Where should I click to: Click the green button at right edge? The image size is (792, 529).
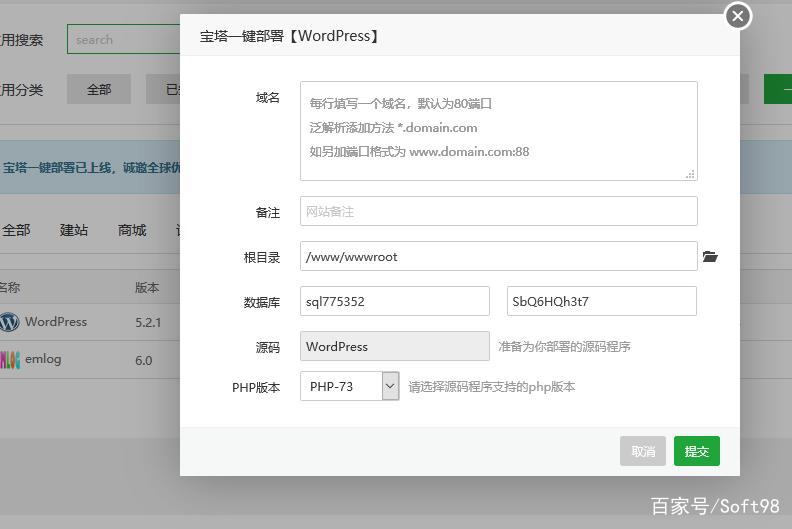pyautogui.click(x=778, y=89)
